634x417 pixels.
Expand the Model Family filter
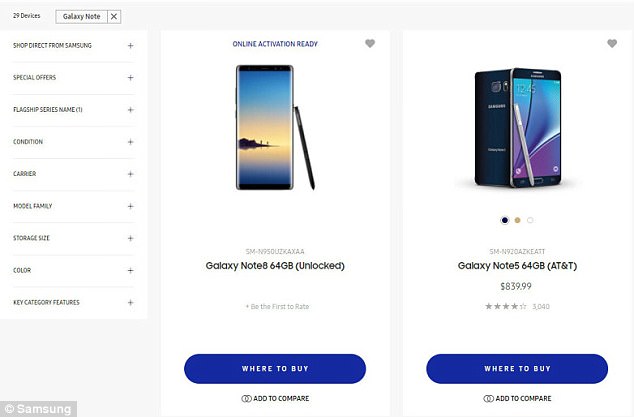click(130, 206)
